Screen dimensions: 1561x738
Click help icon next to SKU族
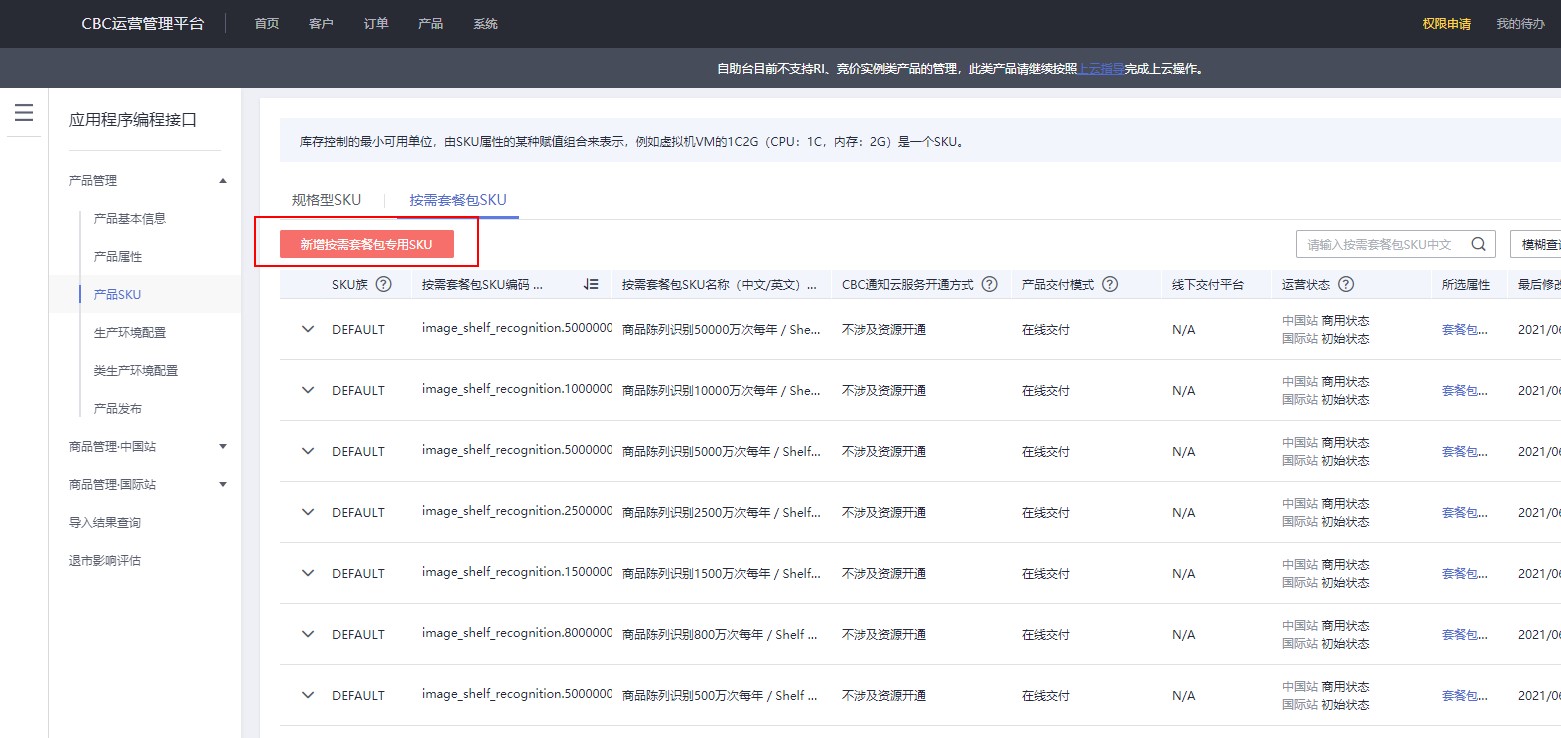[x=383, y=284]
